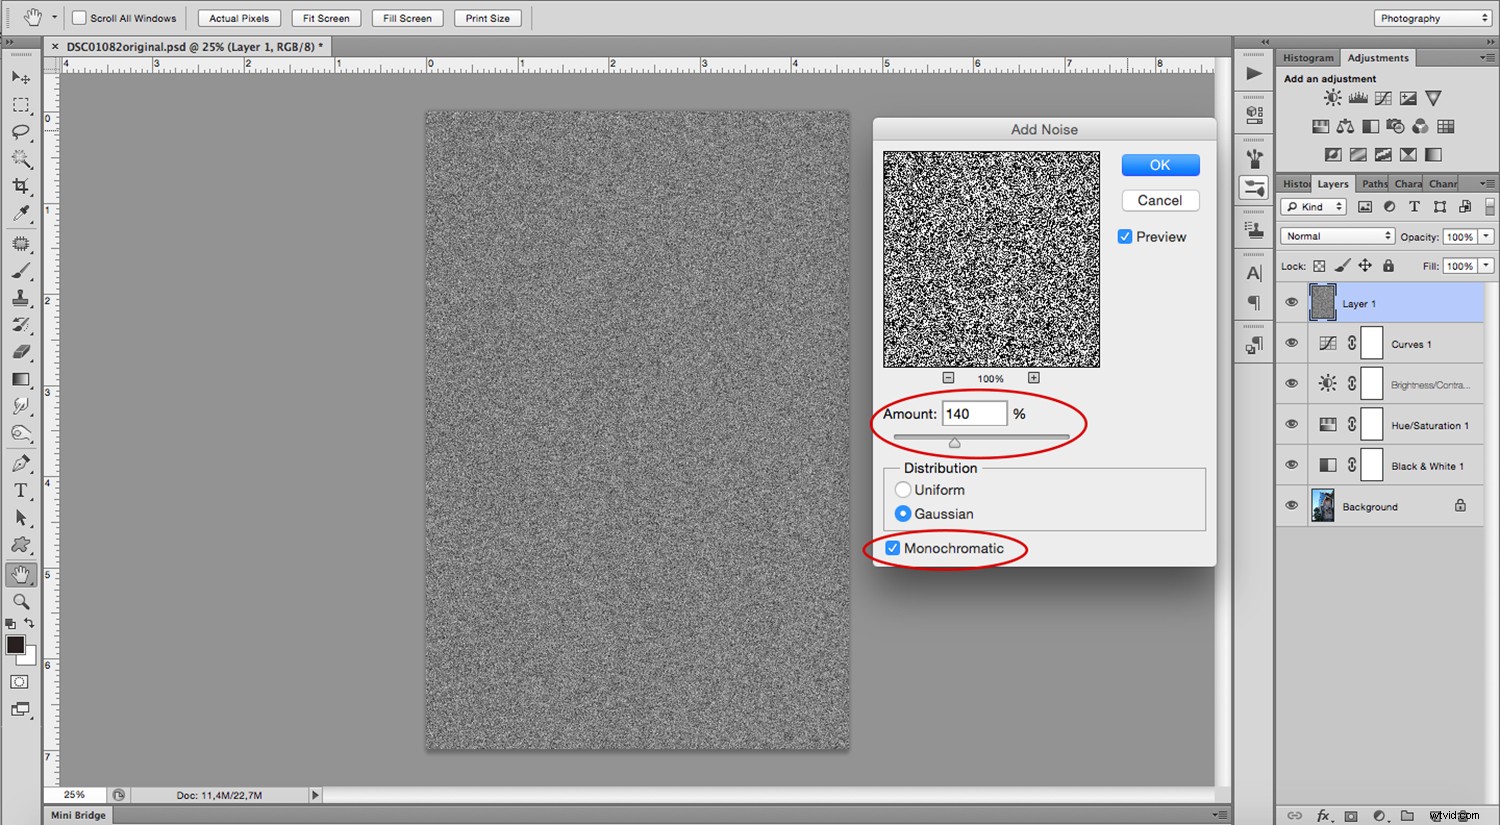The height and width of the screenshot is (825, 1500).
Task: Click OK to apply the noise
Action: coord(1160,164)
